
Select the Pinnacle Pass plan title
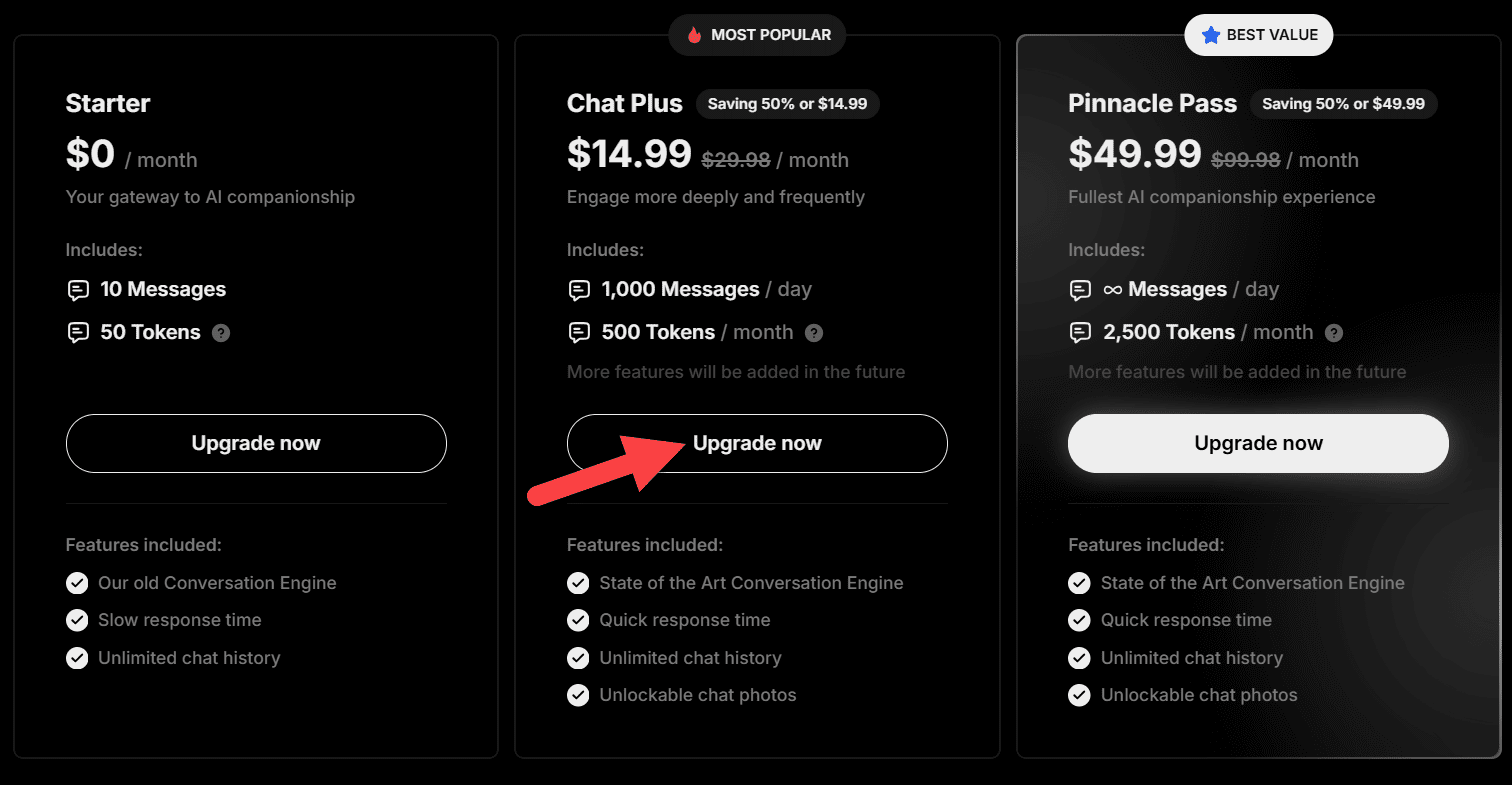point(1152,103)
